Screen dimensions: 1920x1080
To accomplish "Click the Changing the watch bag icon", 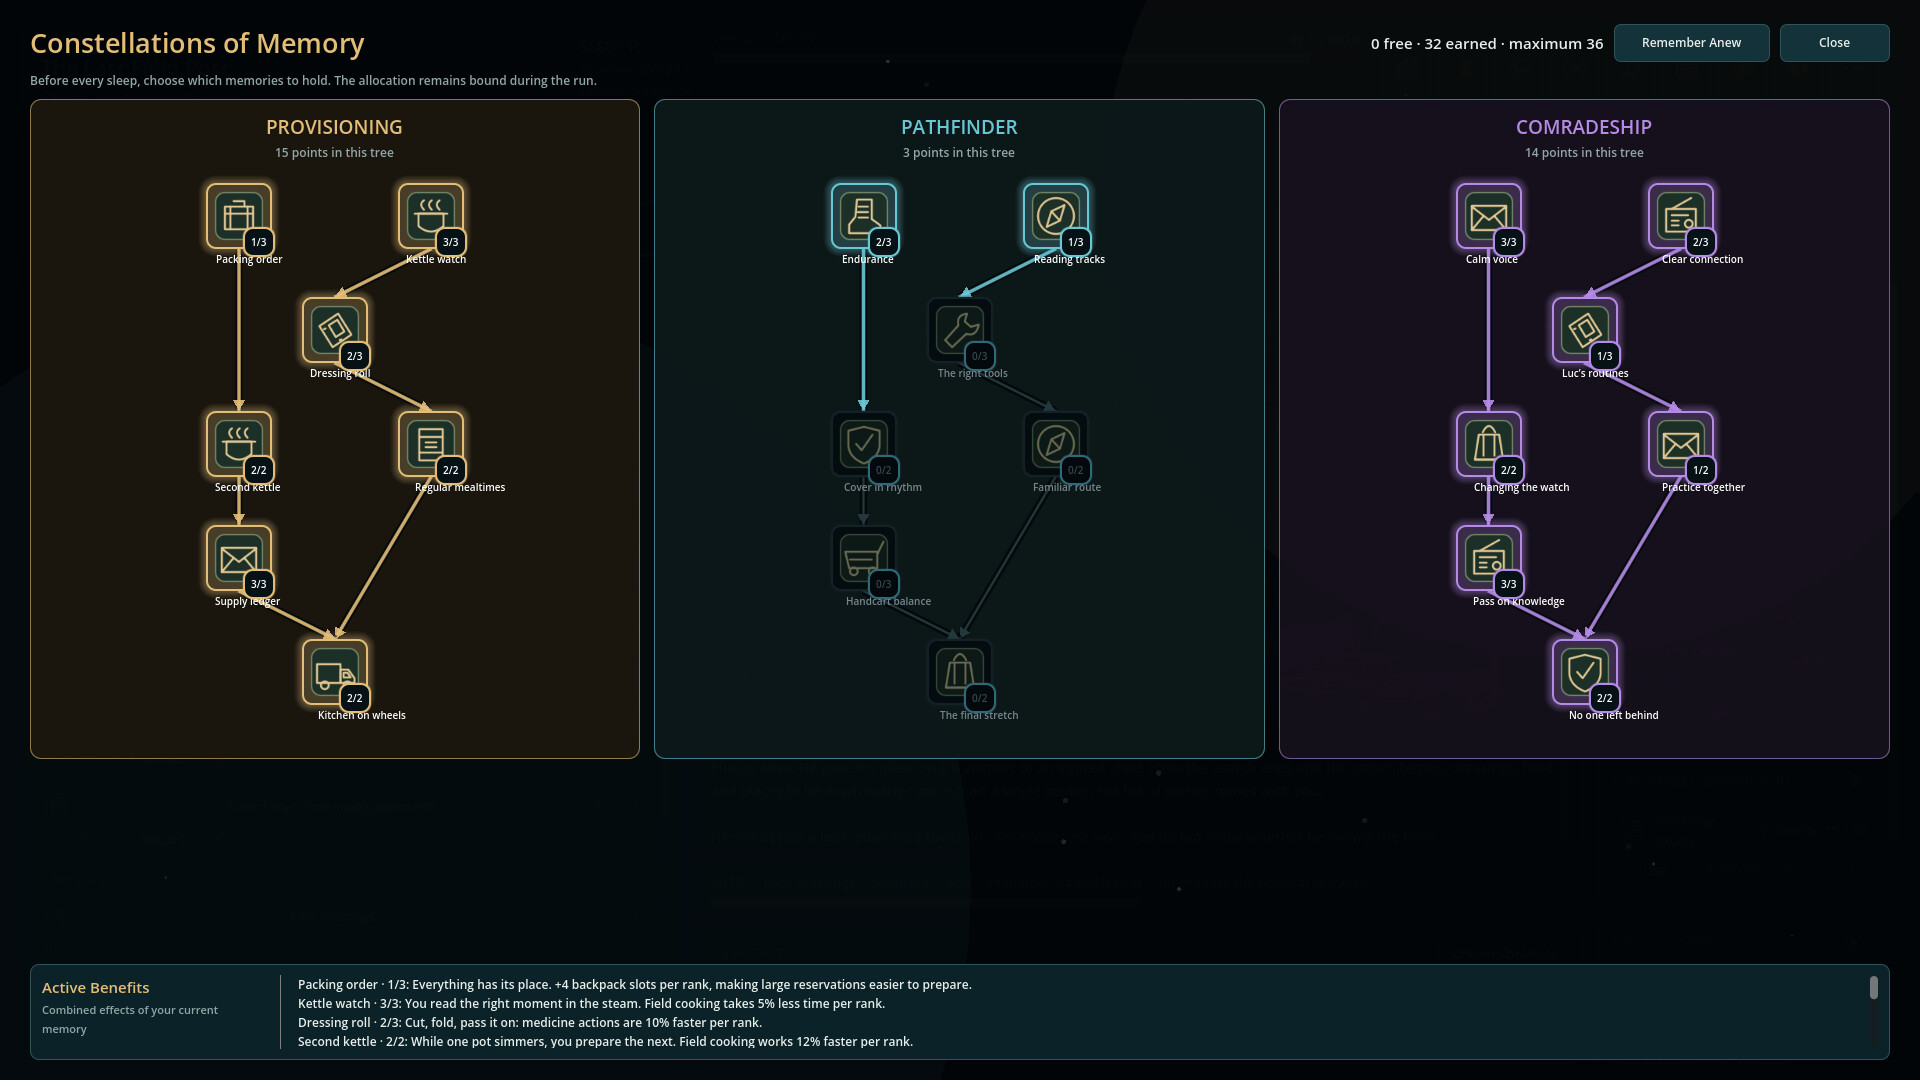I will click(1488, 443).
